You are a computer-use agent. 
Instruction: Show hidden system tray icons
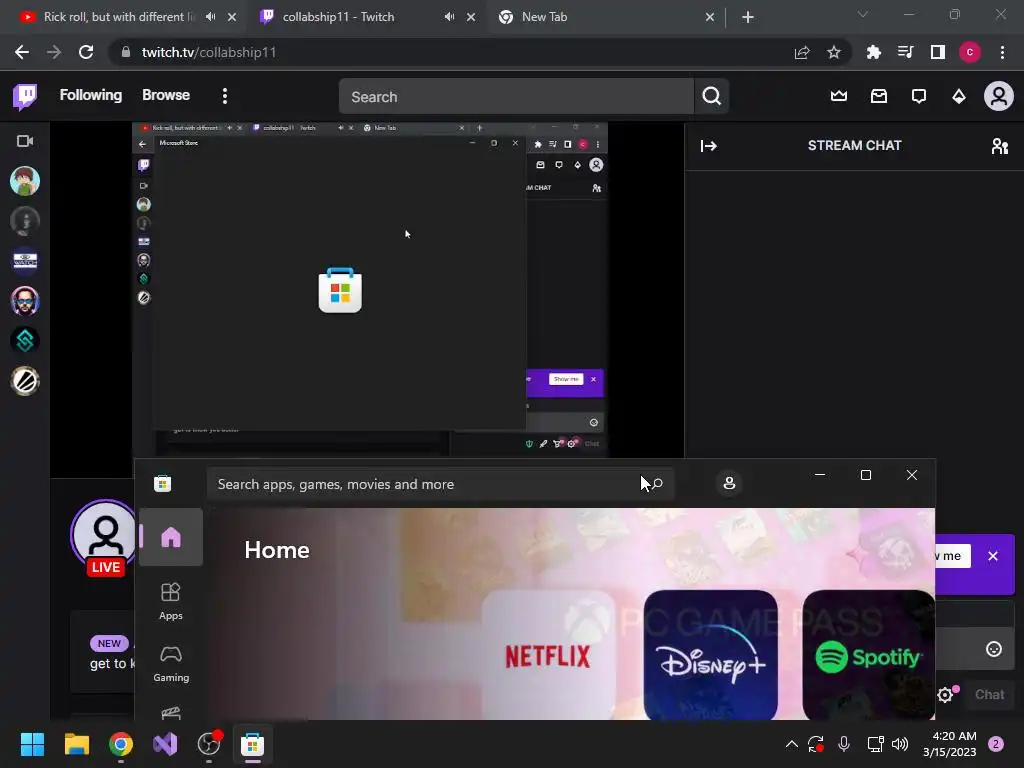[x=792, y=744]
